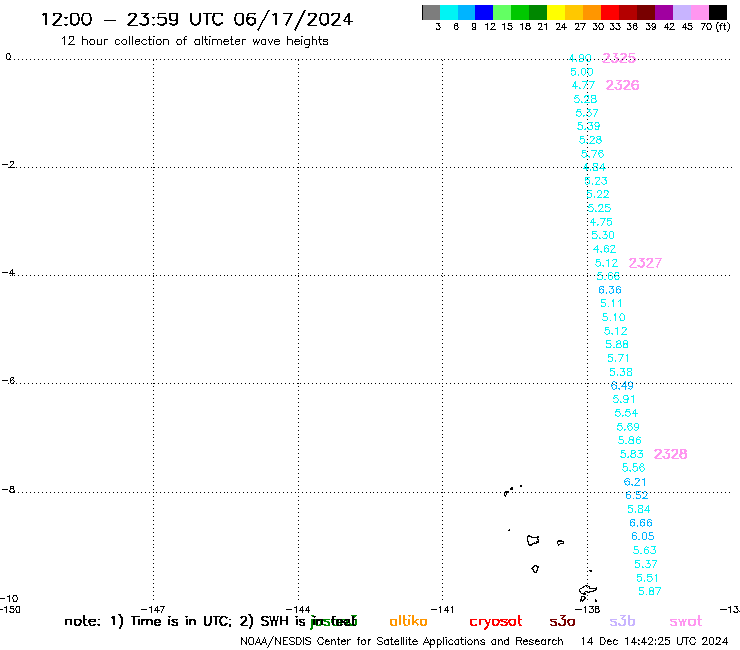Click the orange 30 ft legend swatch
Image resolution: width=740 pixels, height=650 pixels.
click(x=592, y=12)
